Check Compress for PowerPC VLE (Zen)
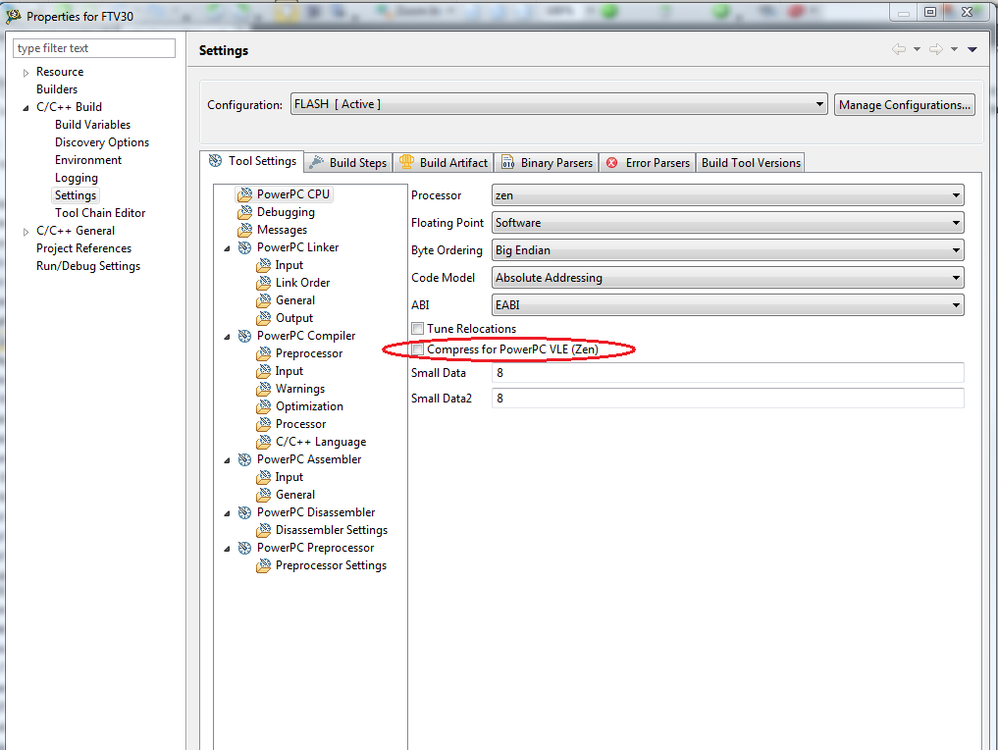 [x=418, y=350]
